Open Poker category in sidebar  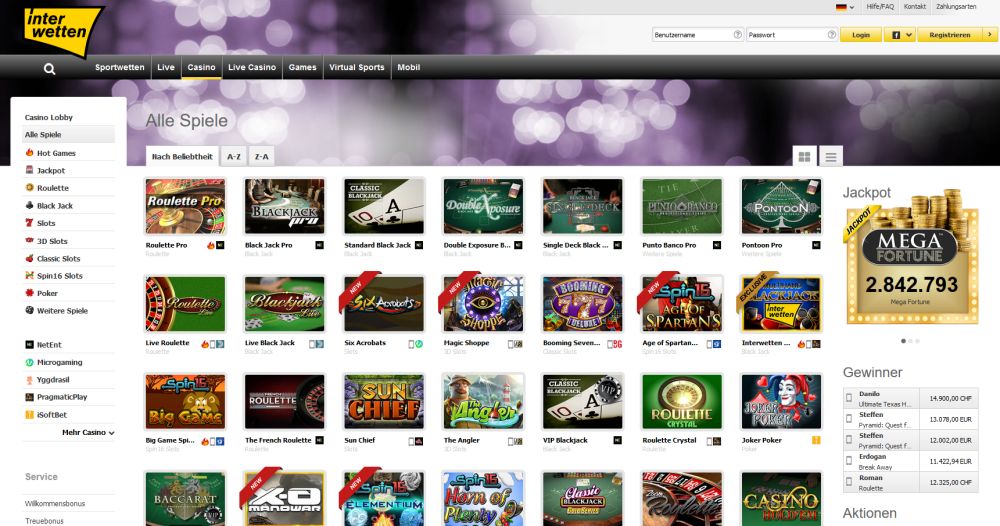(47, 293)
